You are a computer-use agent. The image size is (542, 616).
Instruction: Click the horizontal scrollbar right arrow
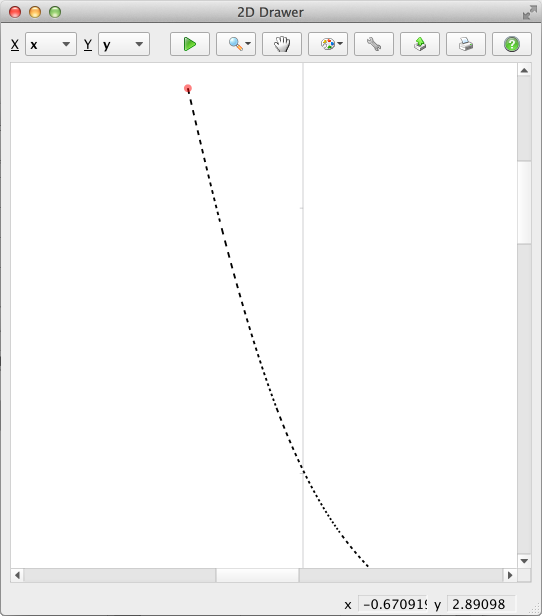[510, 576]
